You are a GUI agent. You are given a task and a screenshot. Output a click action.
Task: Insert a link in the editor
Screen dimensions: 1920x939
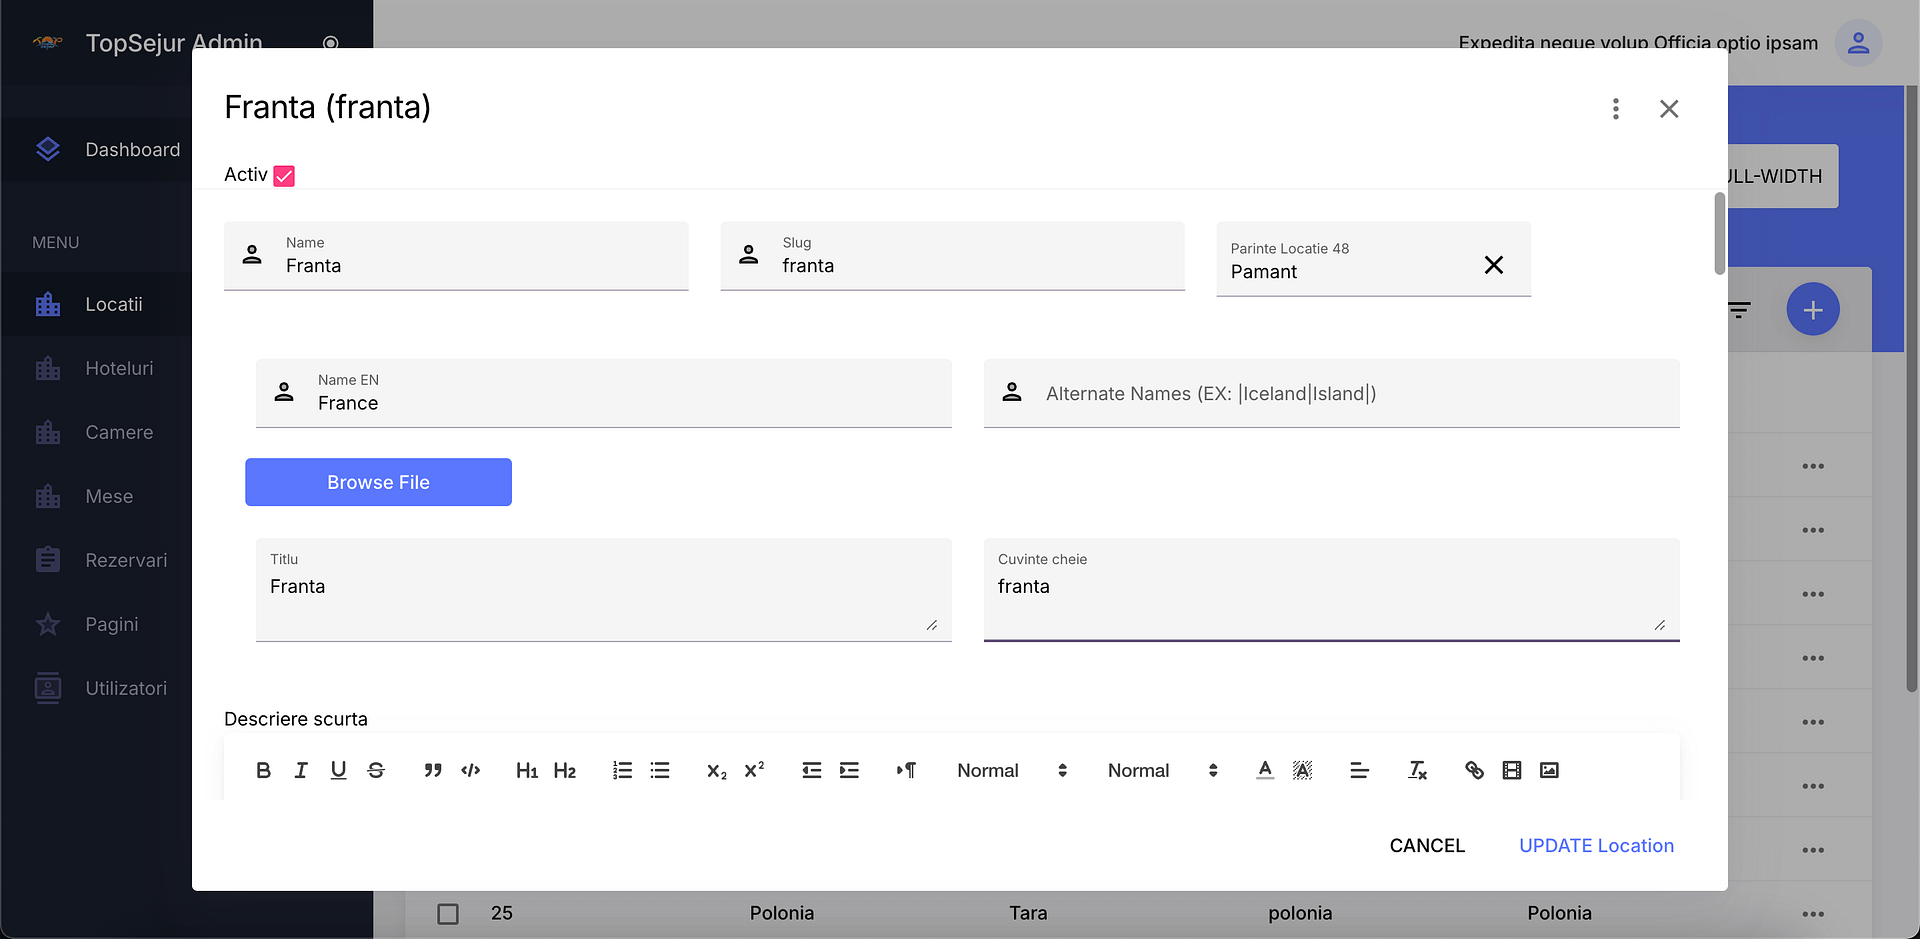pos(1474,770)
